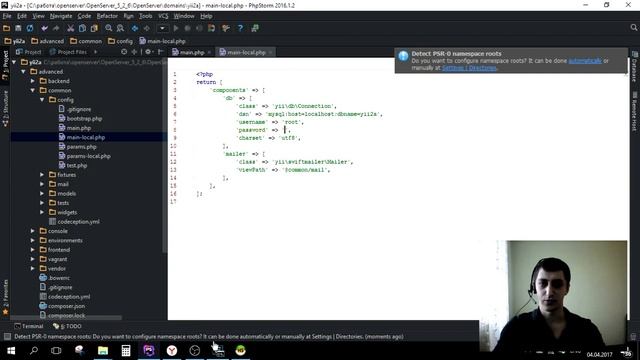Image resolution: width=640 pixels, height=360 pixels.
Task: Open the VCS menu
Action: [163, 16]
